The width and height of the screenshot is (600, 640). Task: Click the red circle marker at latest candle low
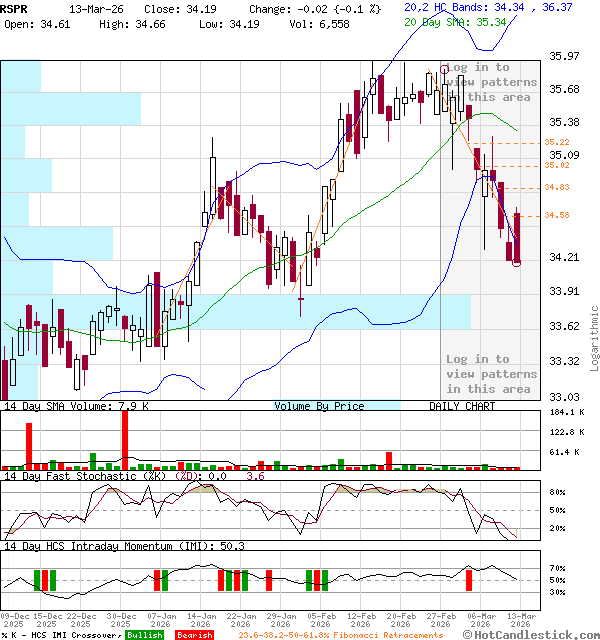coord(516,263)
